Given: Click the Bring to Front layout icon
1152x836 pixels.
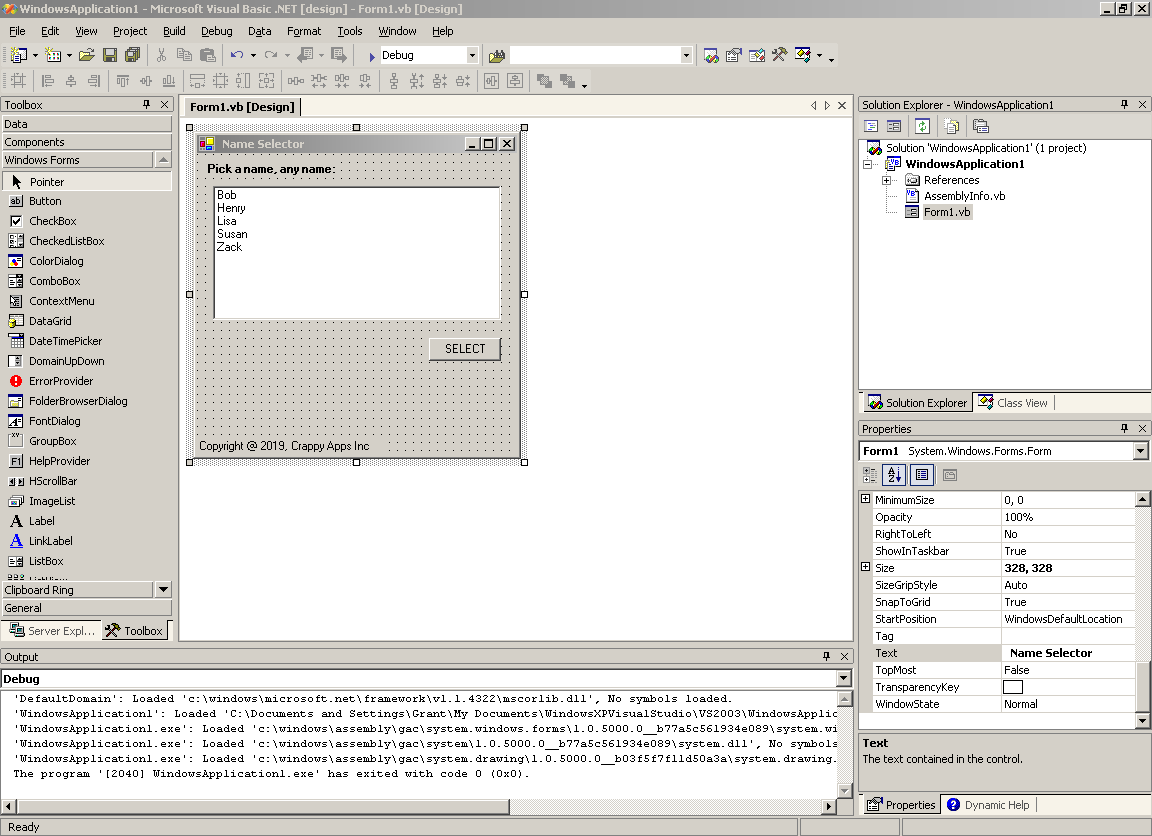Looking at the screenshot, I should (x=544, y=81).
